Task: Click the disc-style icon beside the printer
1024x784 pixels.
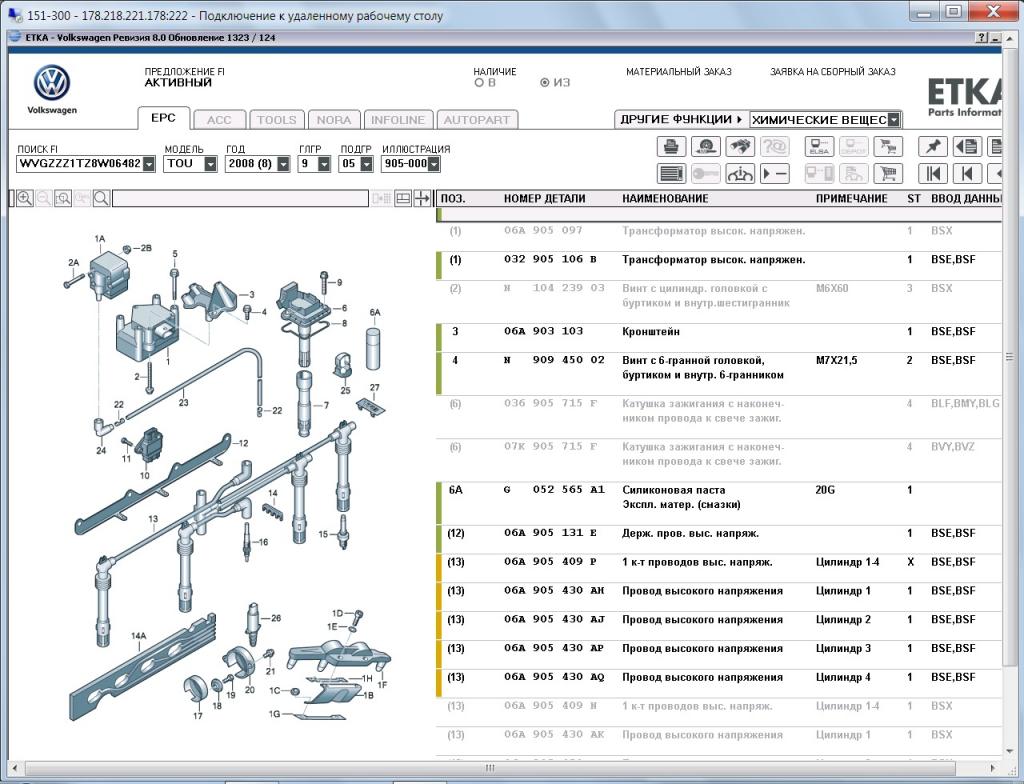Action: [705, 146]
